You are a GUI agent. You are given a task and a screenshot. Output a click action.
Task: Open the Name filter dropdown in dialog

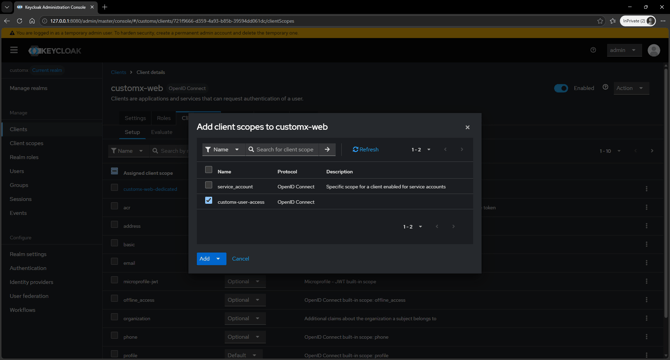[x=223, y=149]
